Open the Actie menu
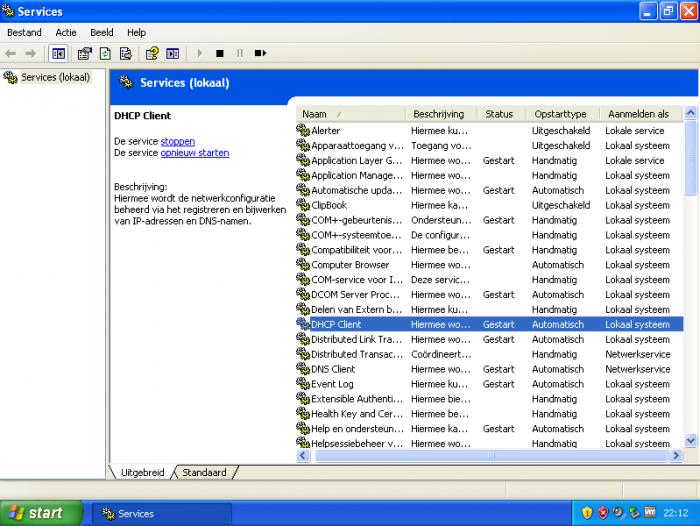 (x=66, y=33)
